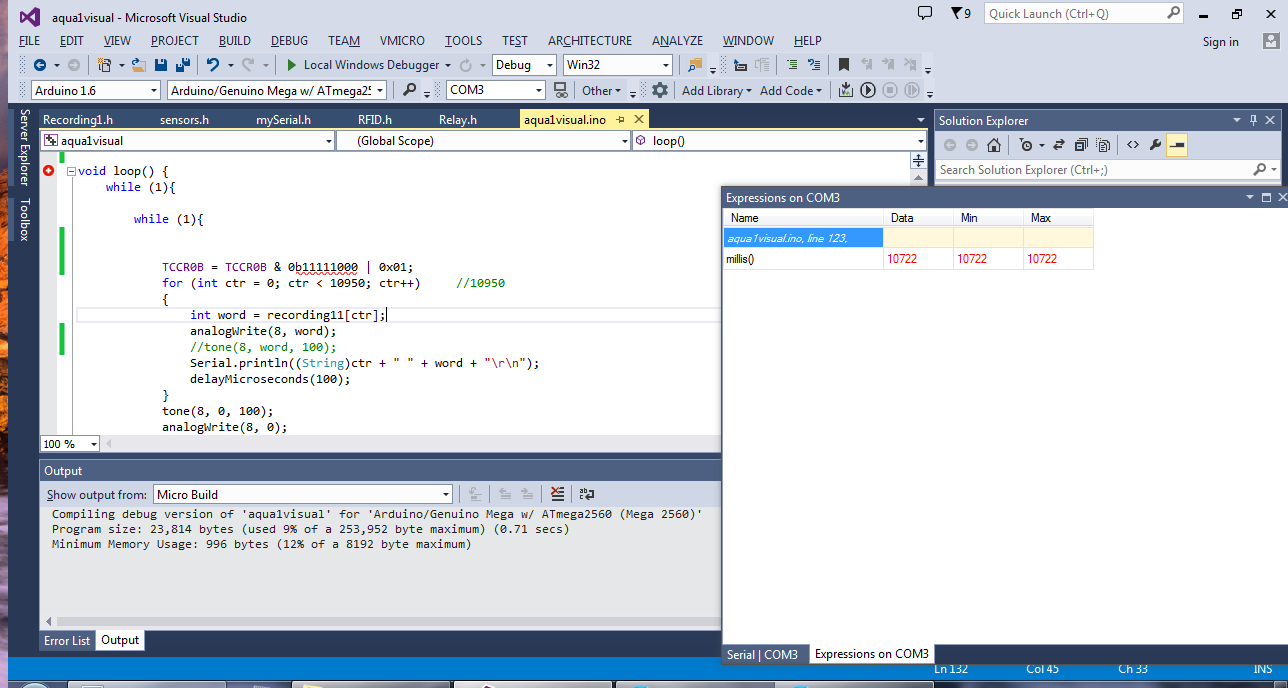Open Visual Micro settings gear
The image size is (1288, 688).
(x=660, y=90)
